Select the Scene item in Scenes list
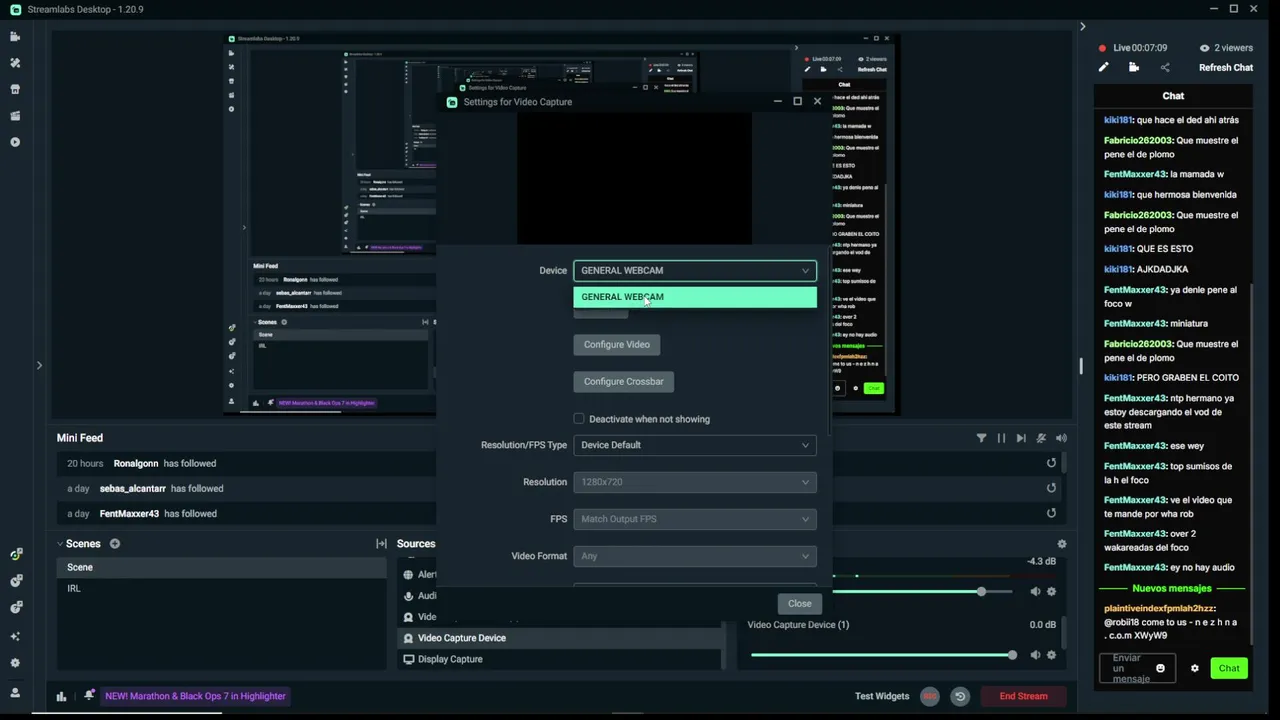The image size is (1280, 720). click(222, 567)
